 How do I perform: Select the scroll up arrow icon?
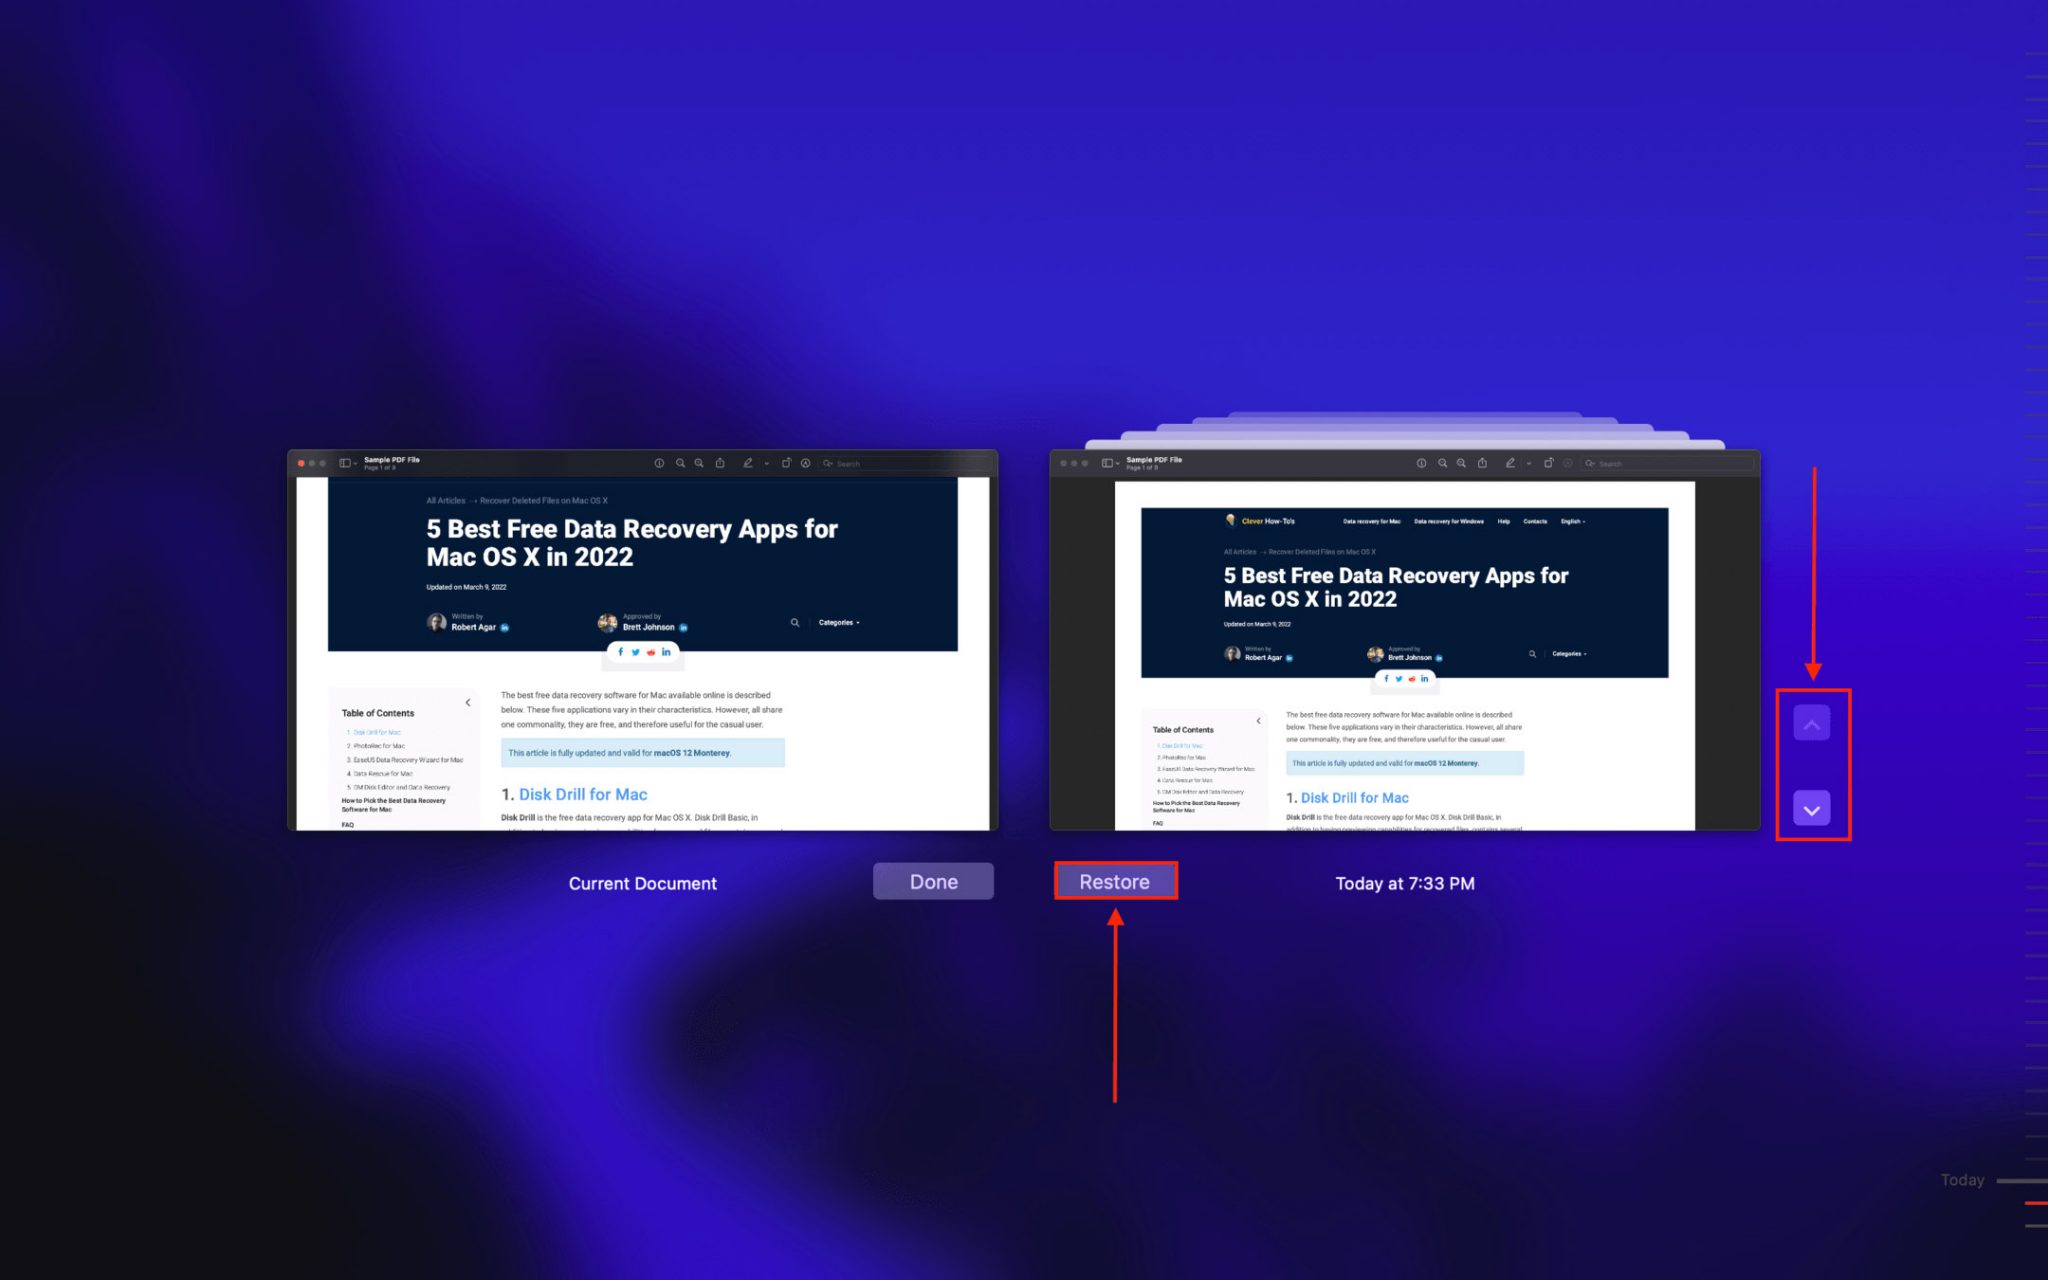coord(1811,724)
